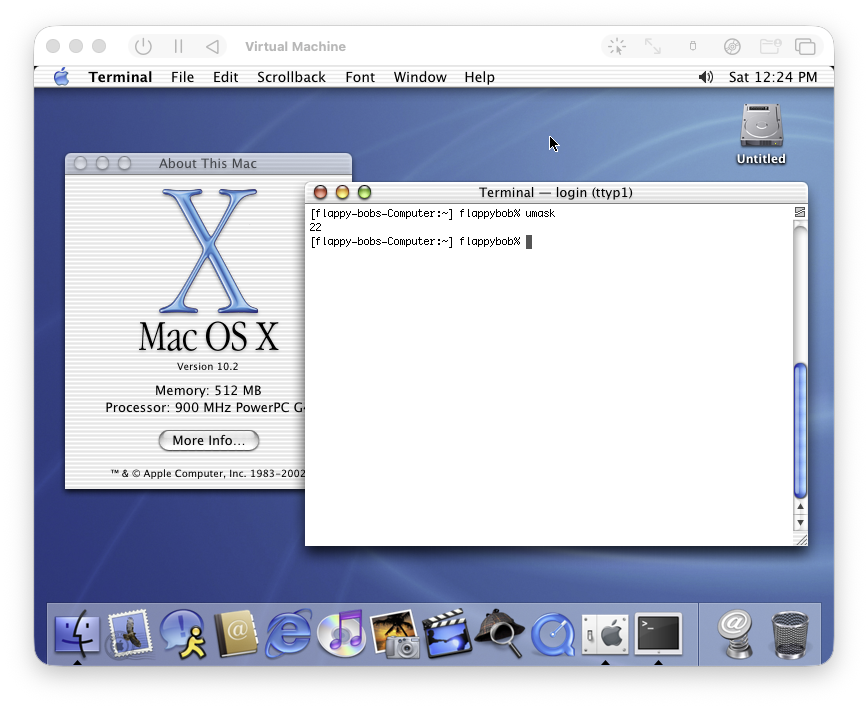Open iTunes from the Dock

tap(341, 634)
